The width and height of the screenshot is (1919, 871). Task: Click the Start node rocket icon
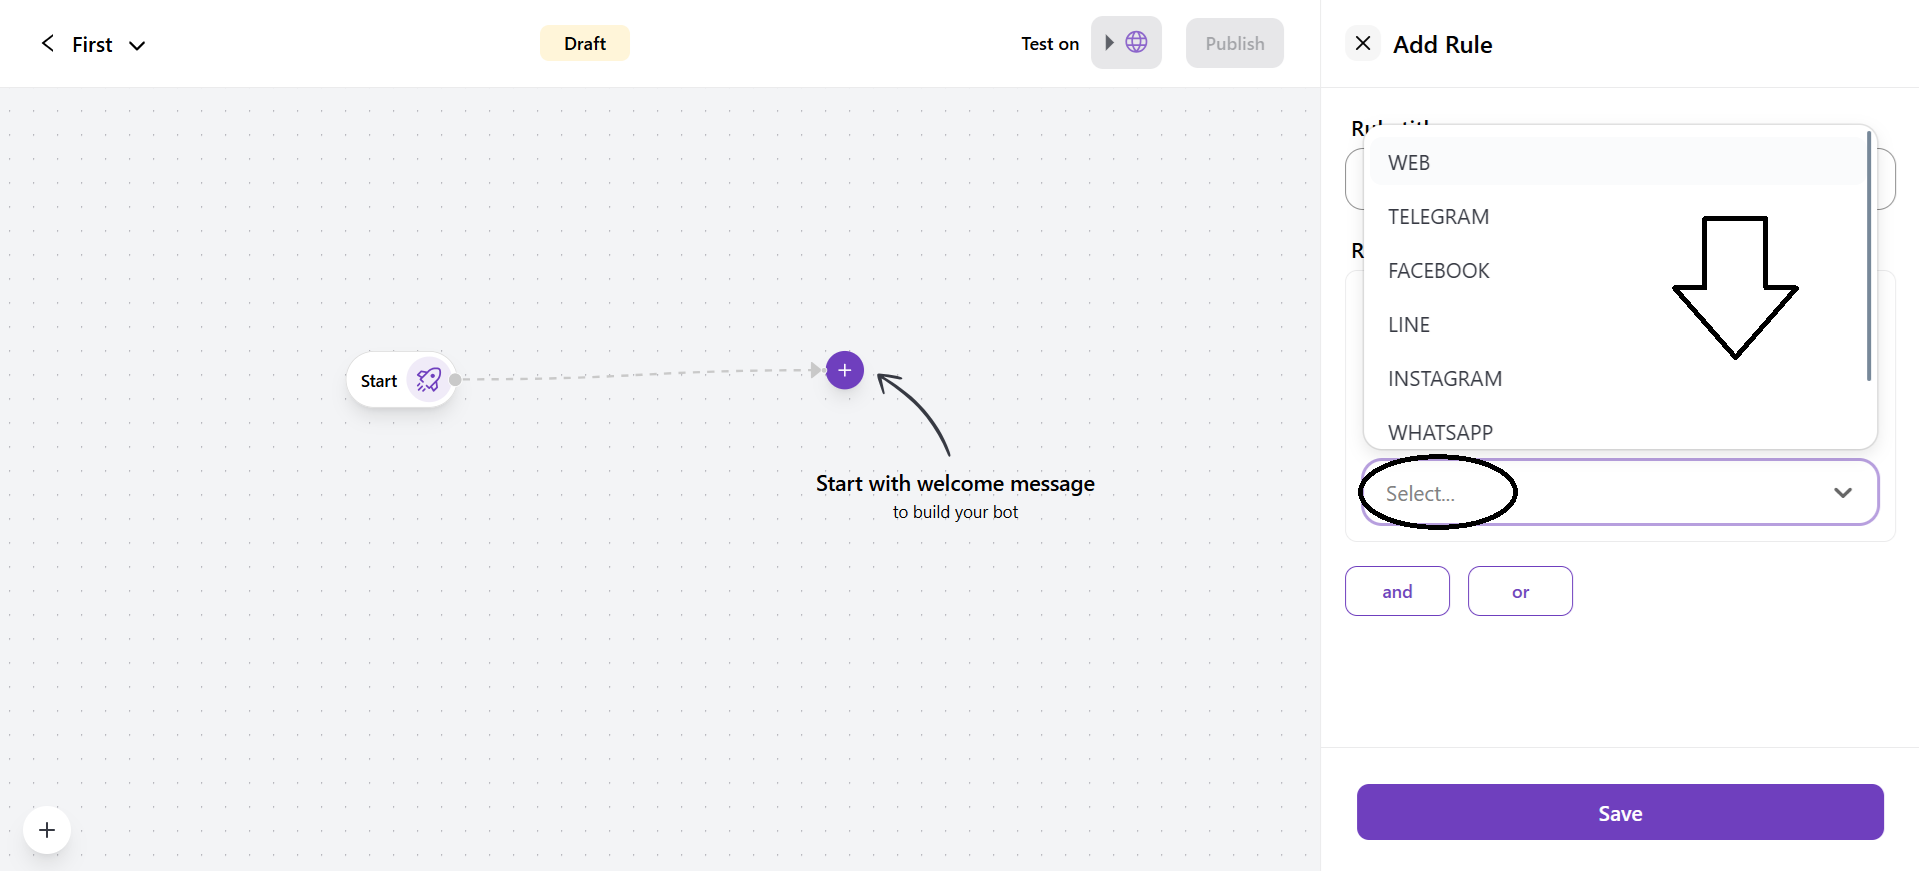point(429,380)
